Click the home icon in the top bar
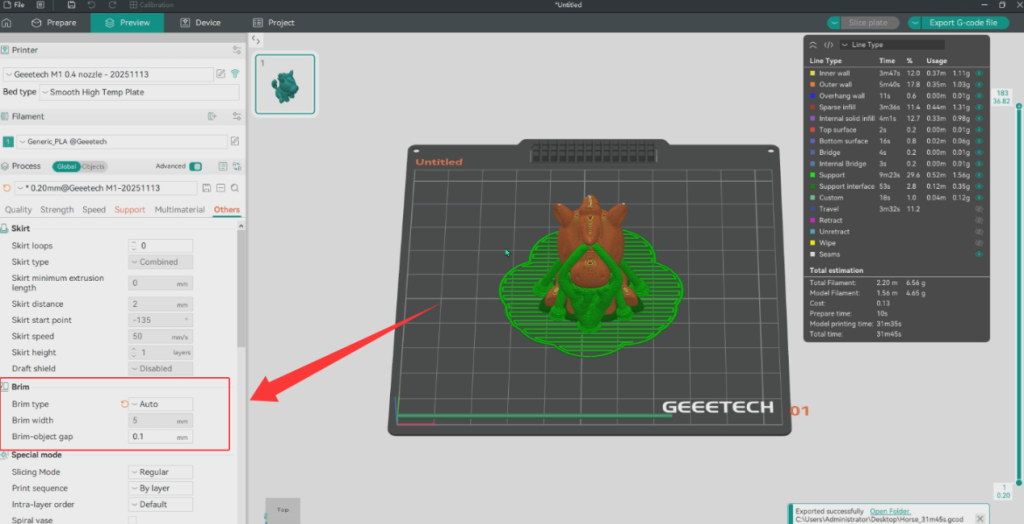This screenshot has width=1024, height=524. click(7, 22)
